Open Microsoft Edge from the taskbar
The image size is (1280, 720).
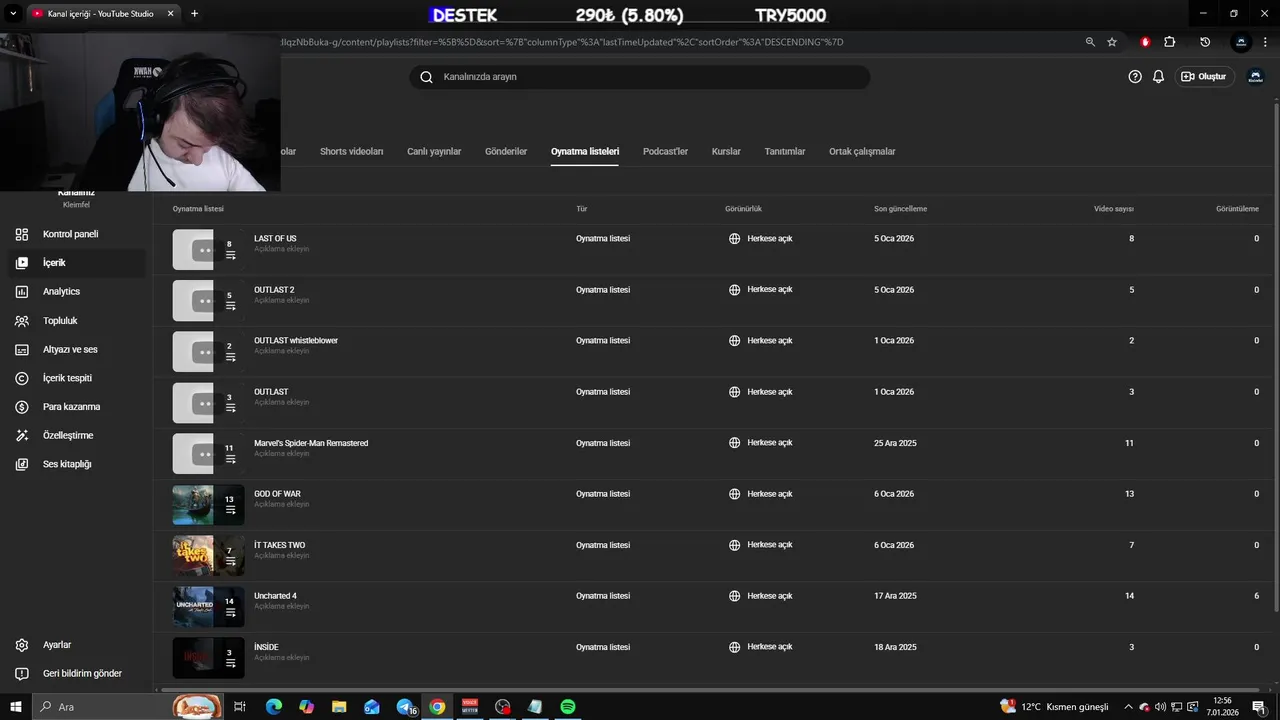click(x=274, y=707)
